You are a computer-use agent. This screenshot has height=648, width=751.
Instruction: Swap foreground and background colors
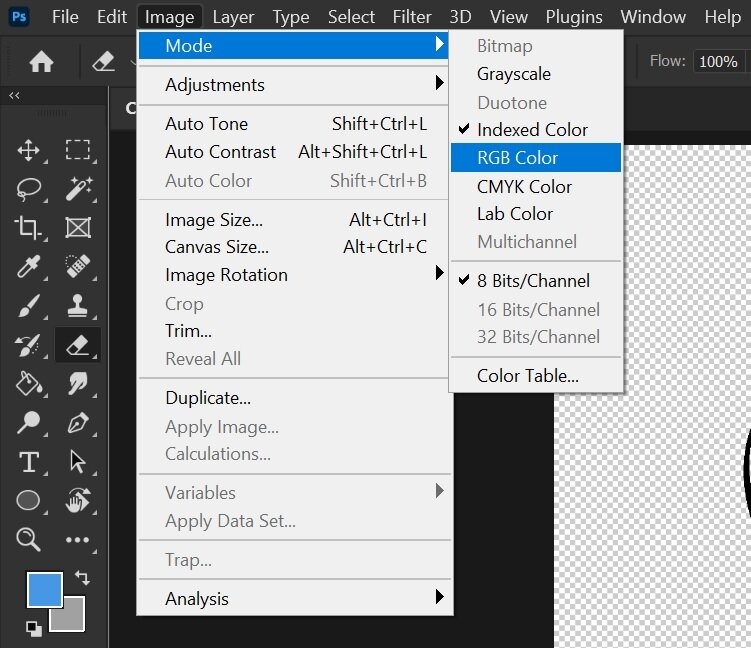(82, 578)
